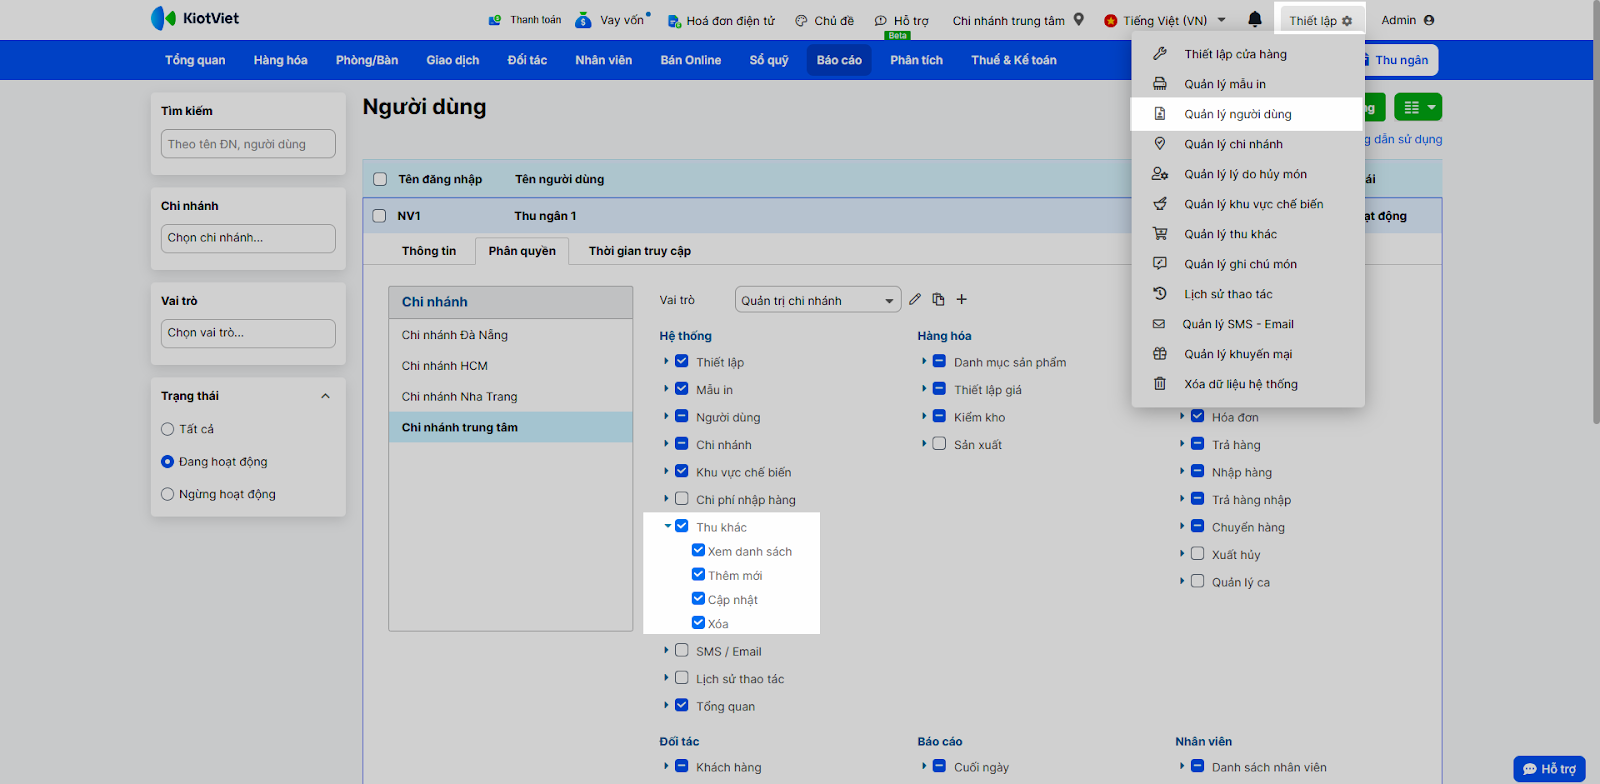The image size is (1600, 784).
Task: Expand the Khu vực chế biến permission group
Action: coord(667,471)
